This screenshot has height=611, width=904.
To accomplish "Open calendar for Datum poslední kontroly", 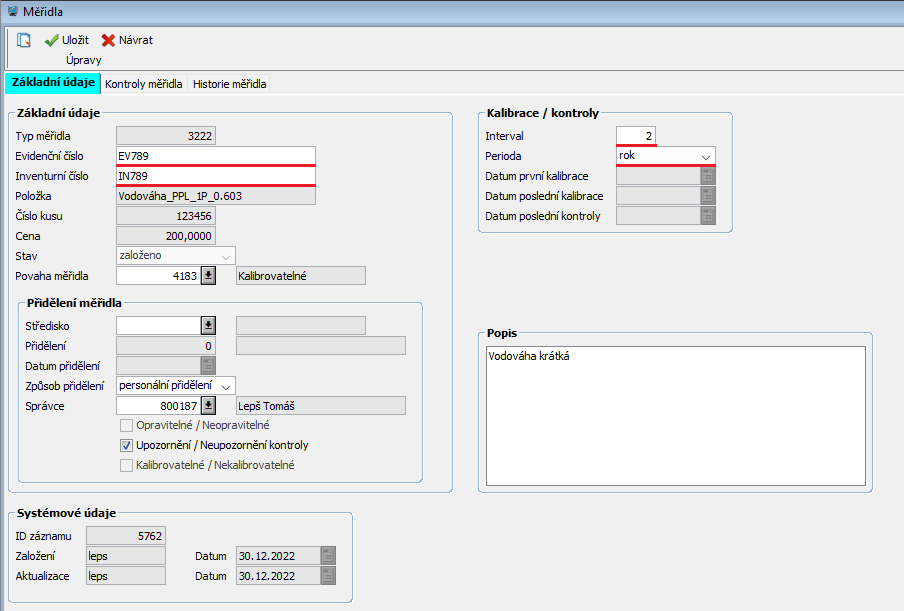I will (708, 216).
